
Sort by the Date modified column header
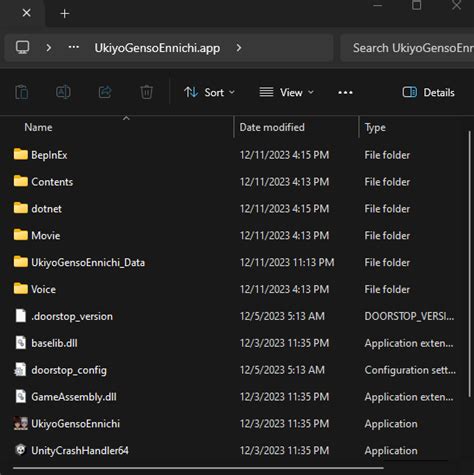pos(272,127)
